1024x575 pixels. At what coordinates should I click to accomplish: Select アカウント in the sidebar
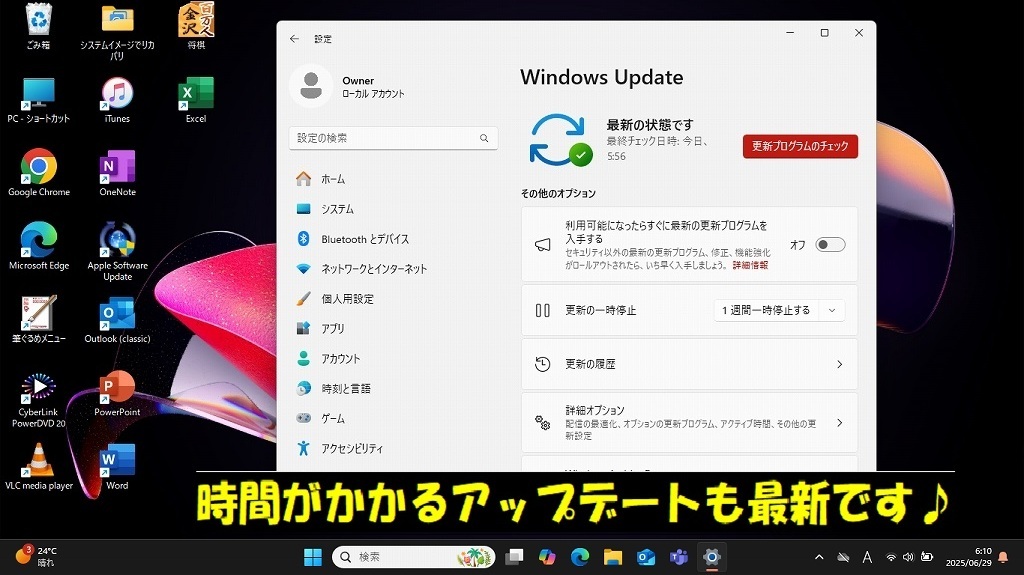point(393,359)
